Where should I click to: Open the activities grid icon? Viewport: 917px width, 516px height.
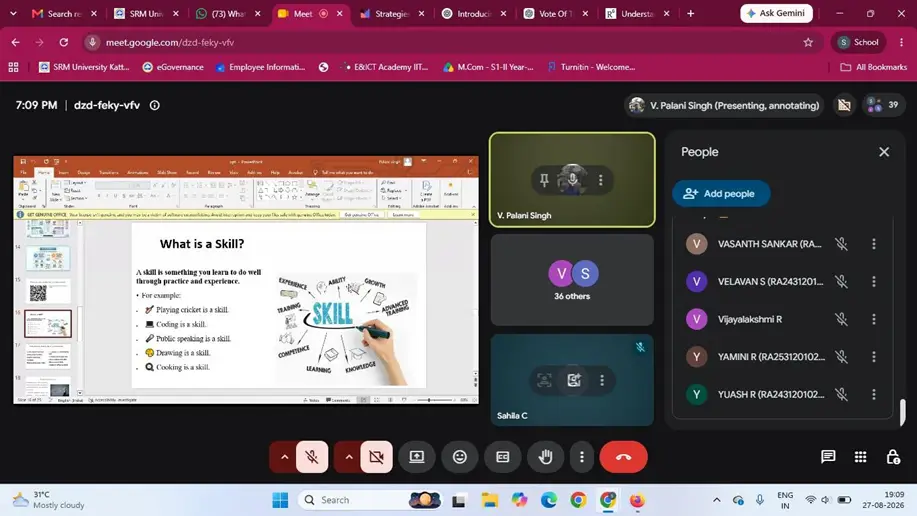pyautogui.click(x=860, y=456)
